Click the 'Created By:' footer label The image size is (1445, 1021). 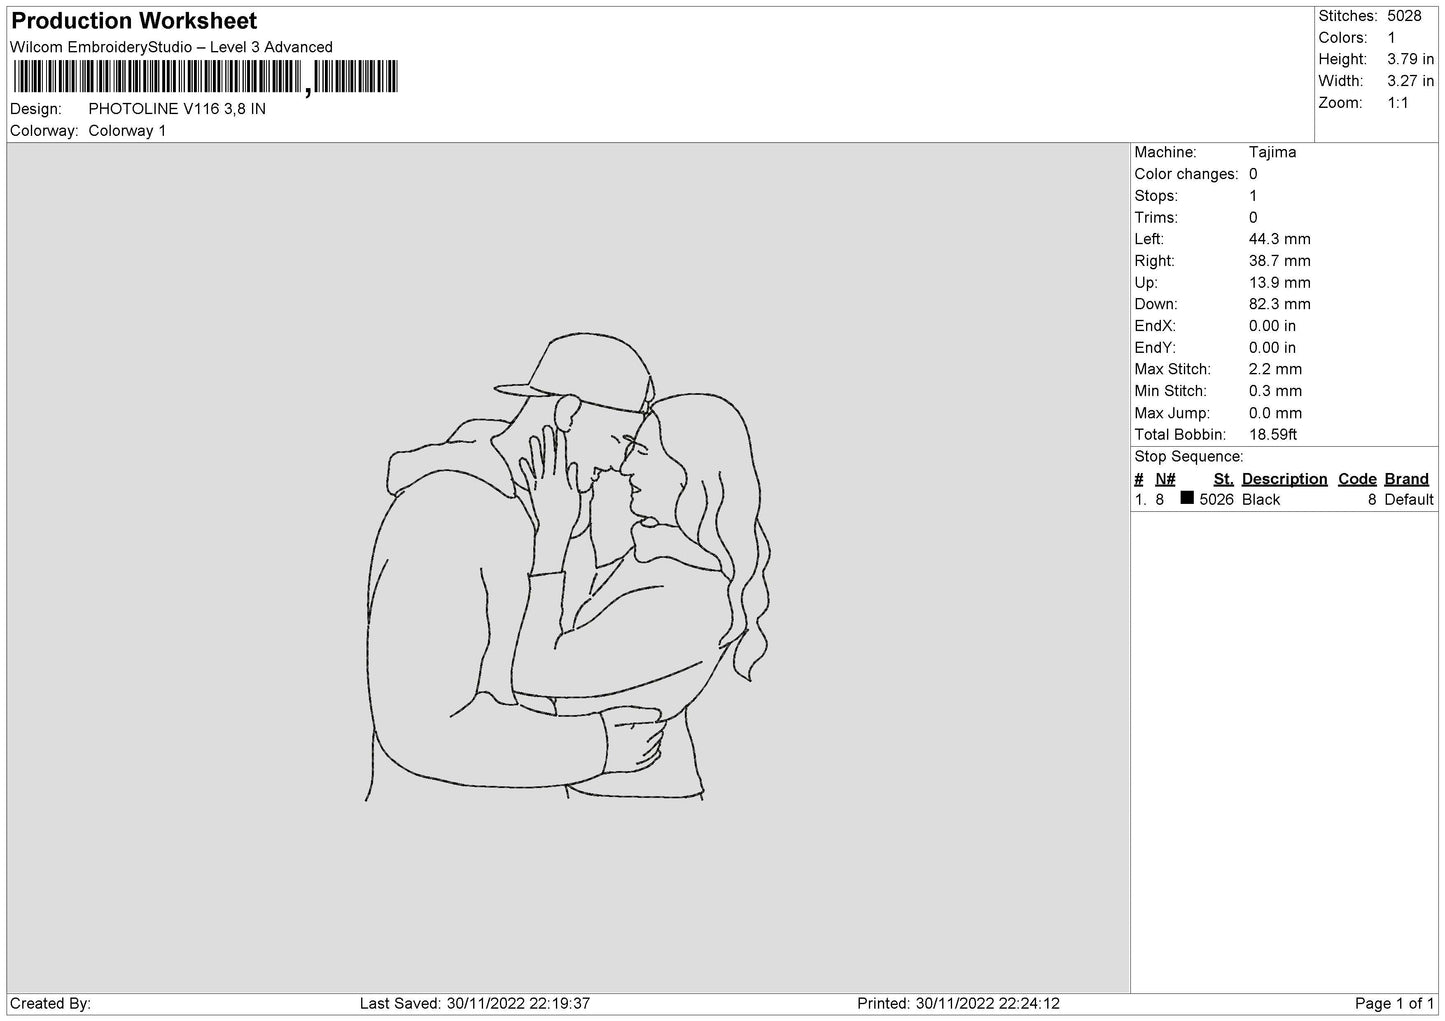[50, 1004]
